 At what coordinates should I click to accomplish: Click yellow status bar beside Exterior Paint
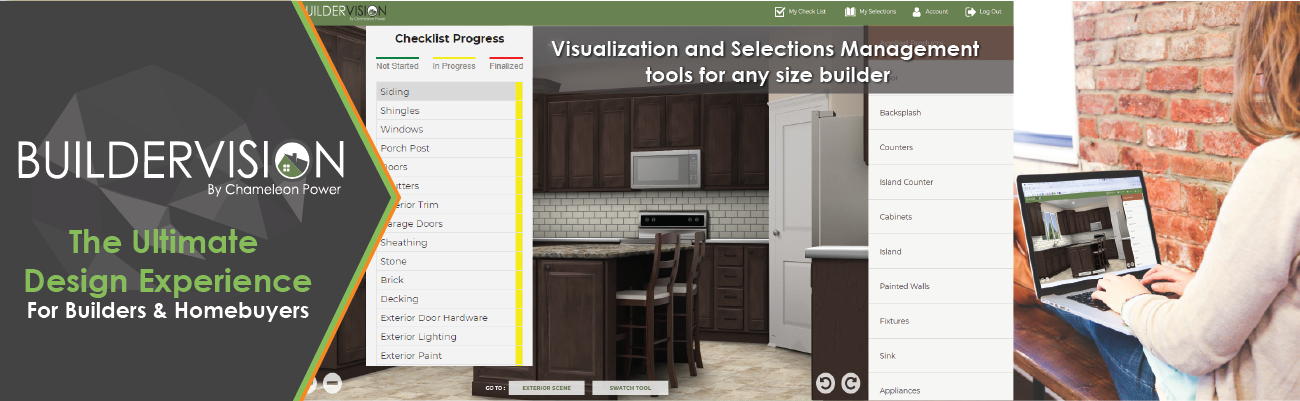(519, 356)
